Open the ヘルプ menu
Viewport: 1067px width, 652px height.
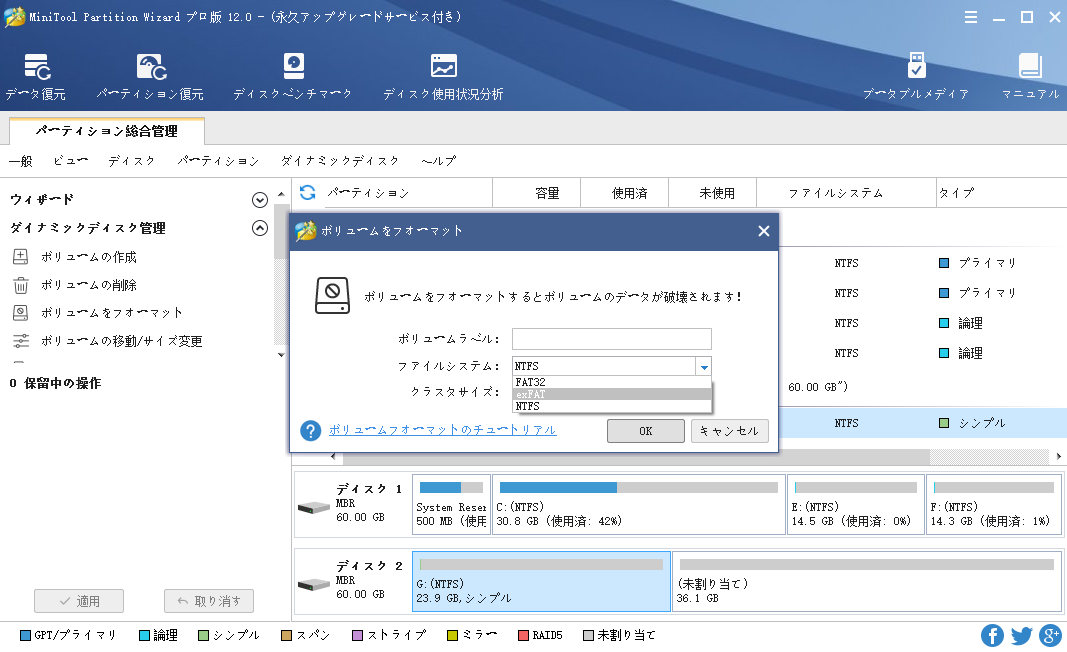click(439, 161)
